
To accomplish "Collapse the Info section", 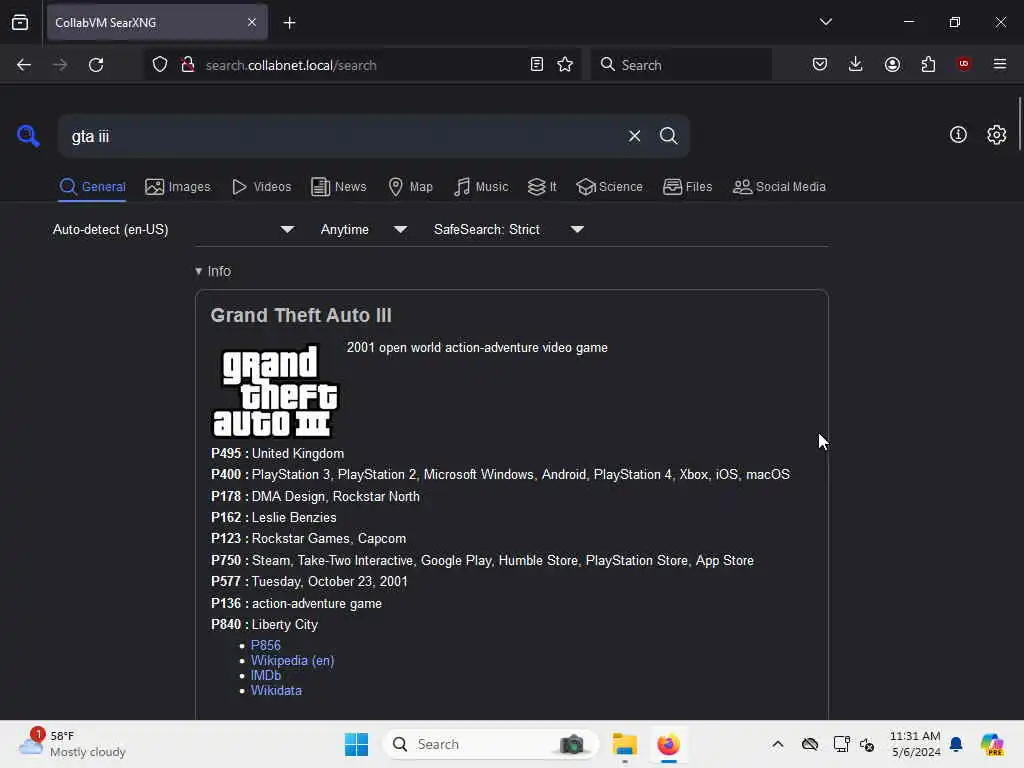I will [213, 271].
